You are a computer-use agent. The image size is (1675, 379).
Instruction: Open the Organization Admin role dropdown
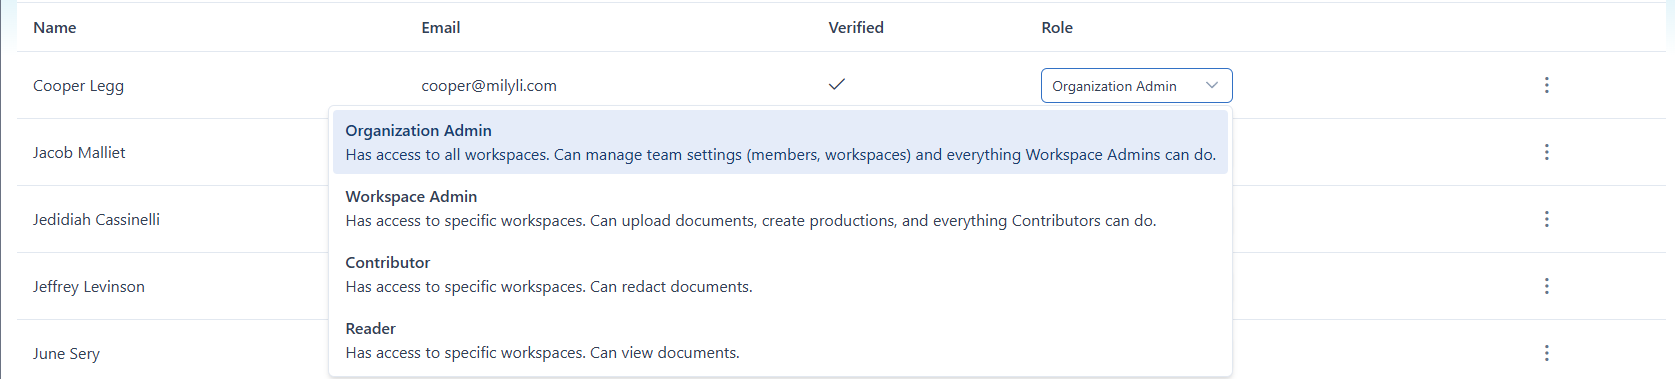[1136, 86]
